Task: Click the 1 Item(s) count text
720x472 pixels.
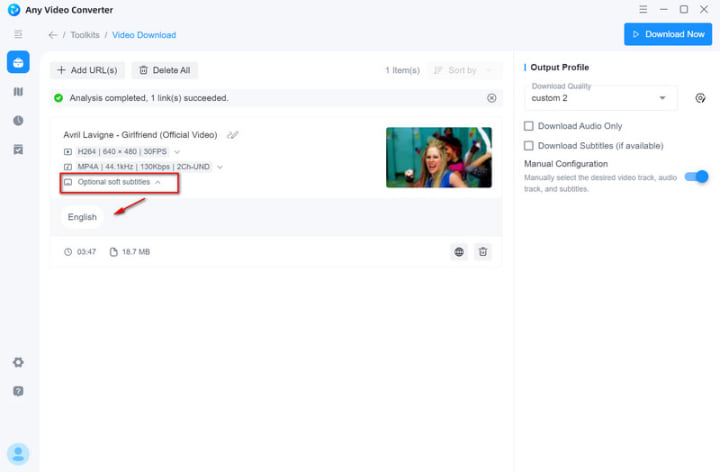Action: (402, 70)
